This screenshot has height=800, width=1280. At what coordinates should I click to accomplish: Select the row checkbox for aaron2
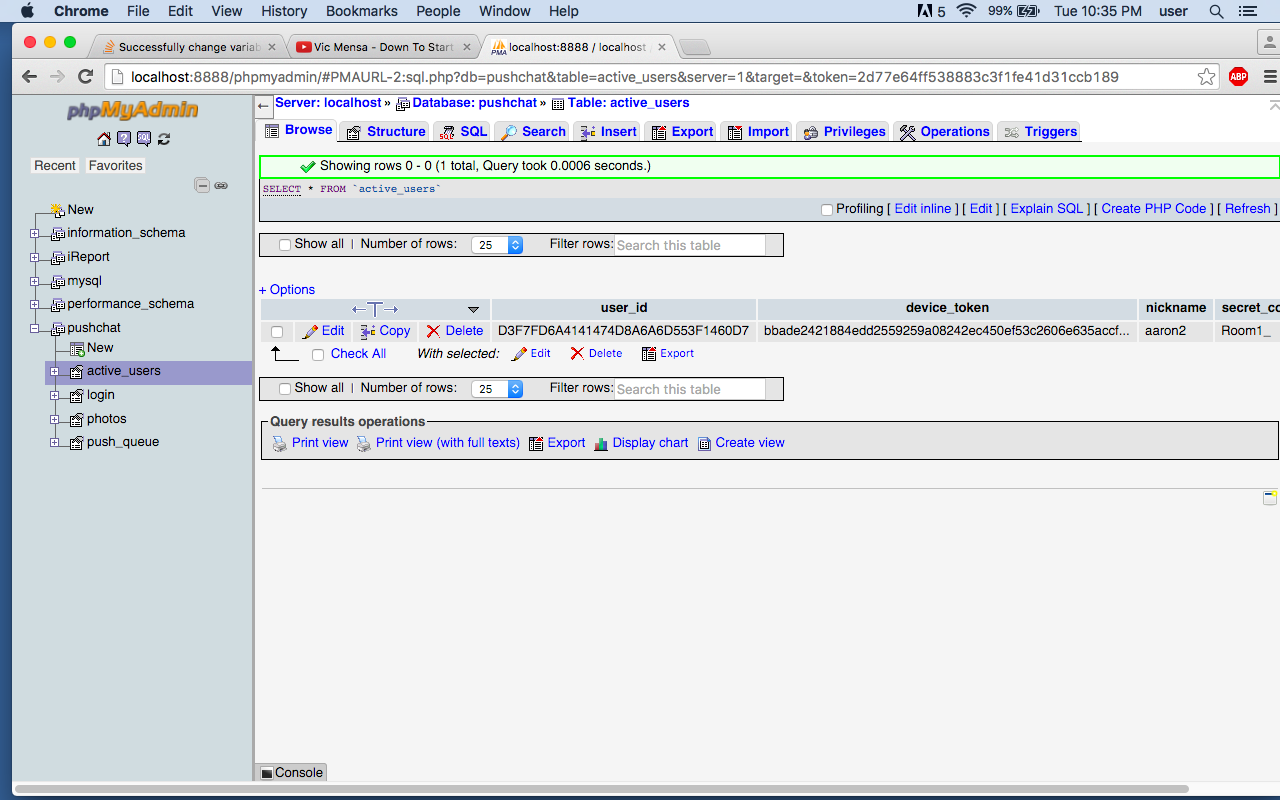pos(277,332)
